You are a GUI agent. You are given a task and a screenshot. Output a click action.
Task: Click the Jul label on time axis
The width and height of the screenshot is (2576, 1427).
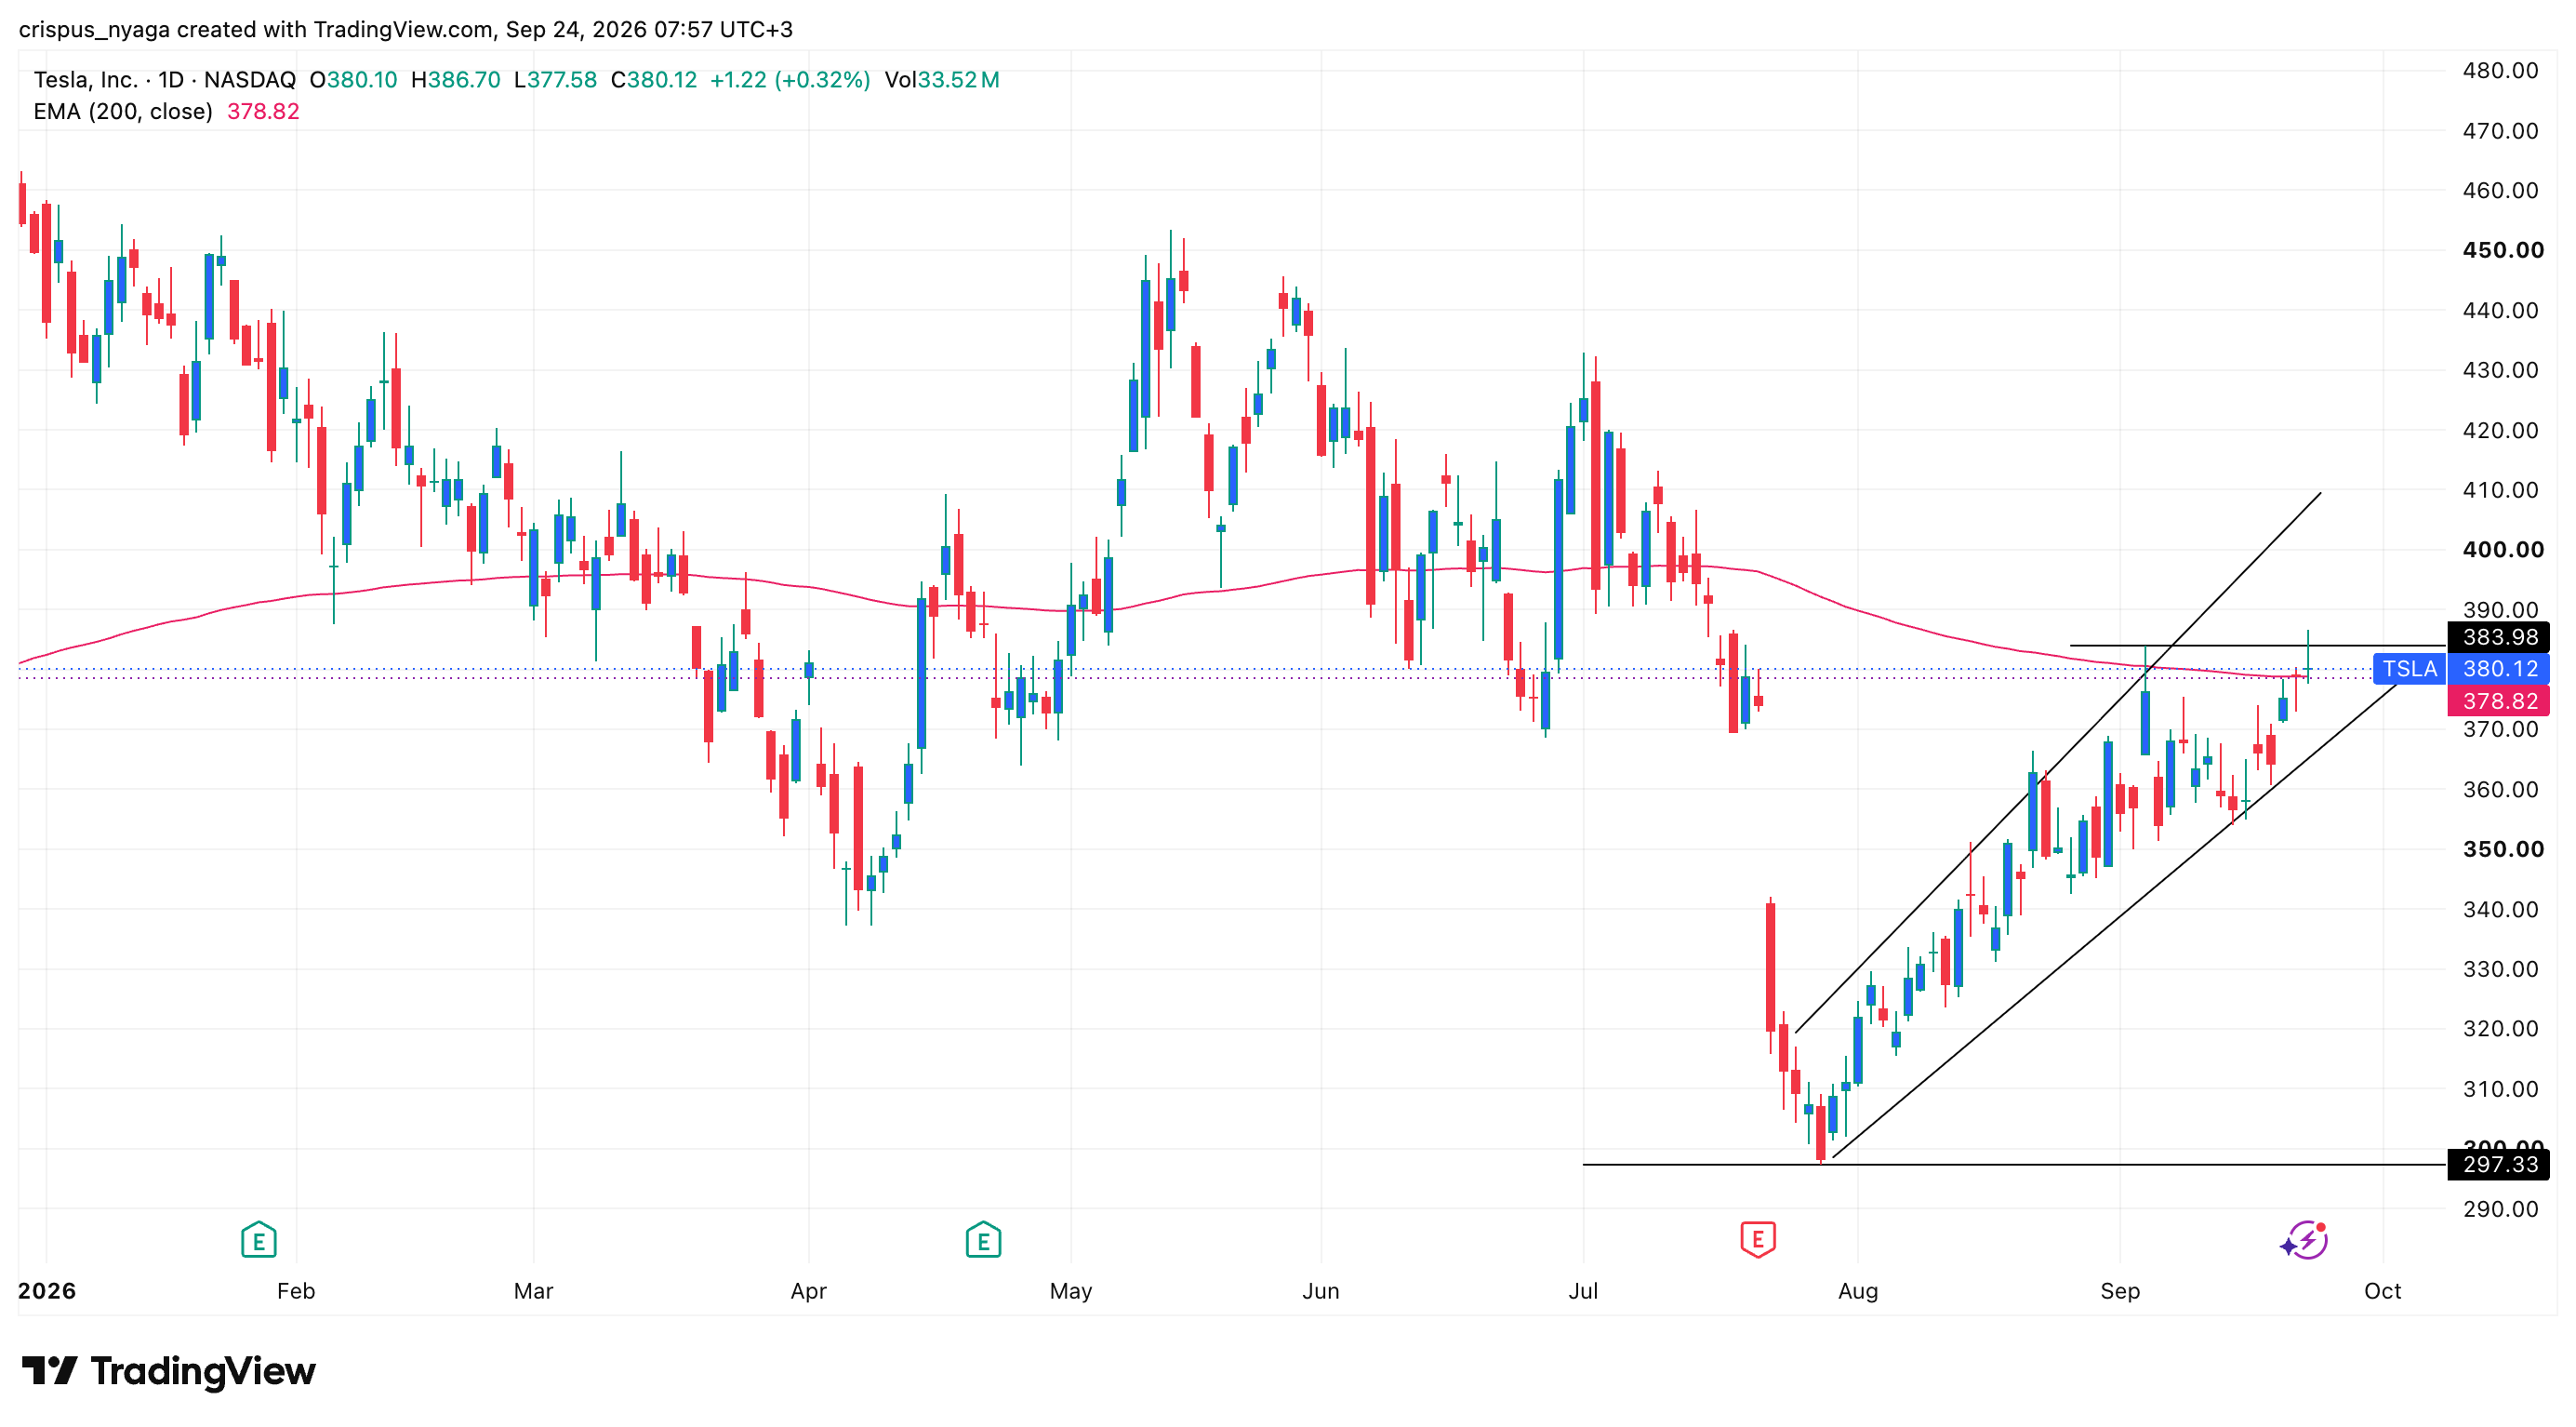[x=1583, y=1290]
